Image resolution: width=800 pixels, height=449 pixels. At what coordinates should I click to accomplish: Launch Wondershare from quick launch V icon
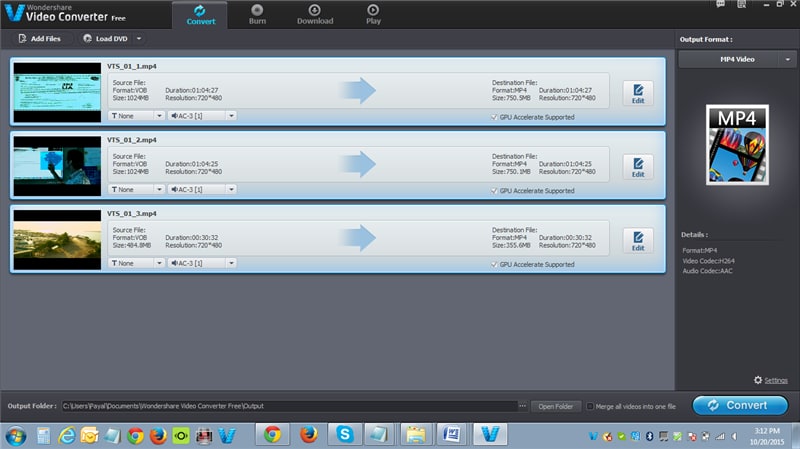click(x=227, y=436)
